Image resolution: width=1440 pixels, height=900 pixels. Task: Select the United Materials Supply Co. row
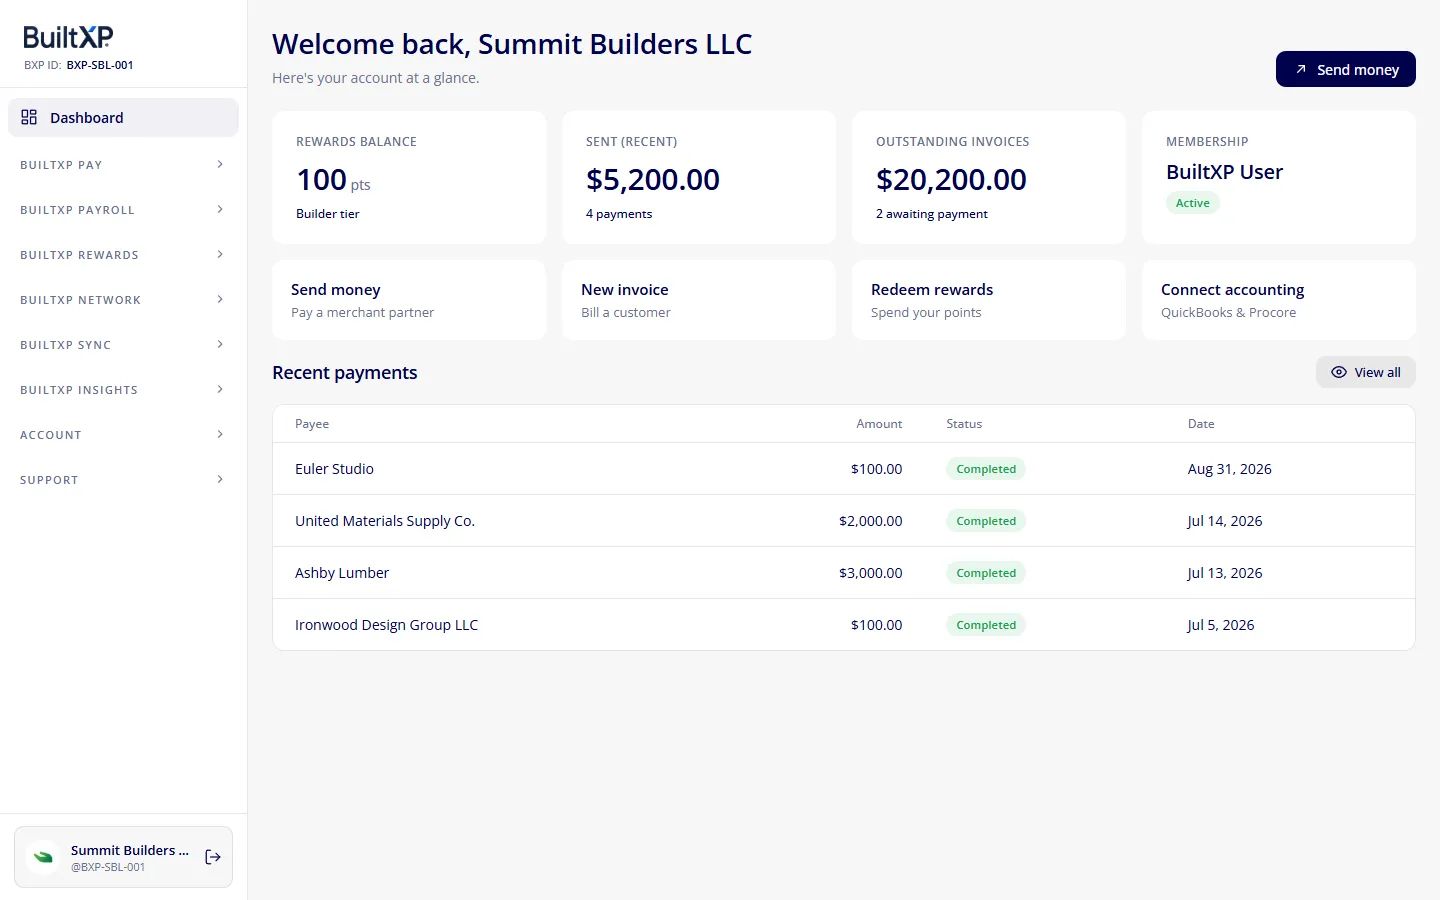[x=844, y=521]
